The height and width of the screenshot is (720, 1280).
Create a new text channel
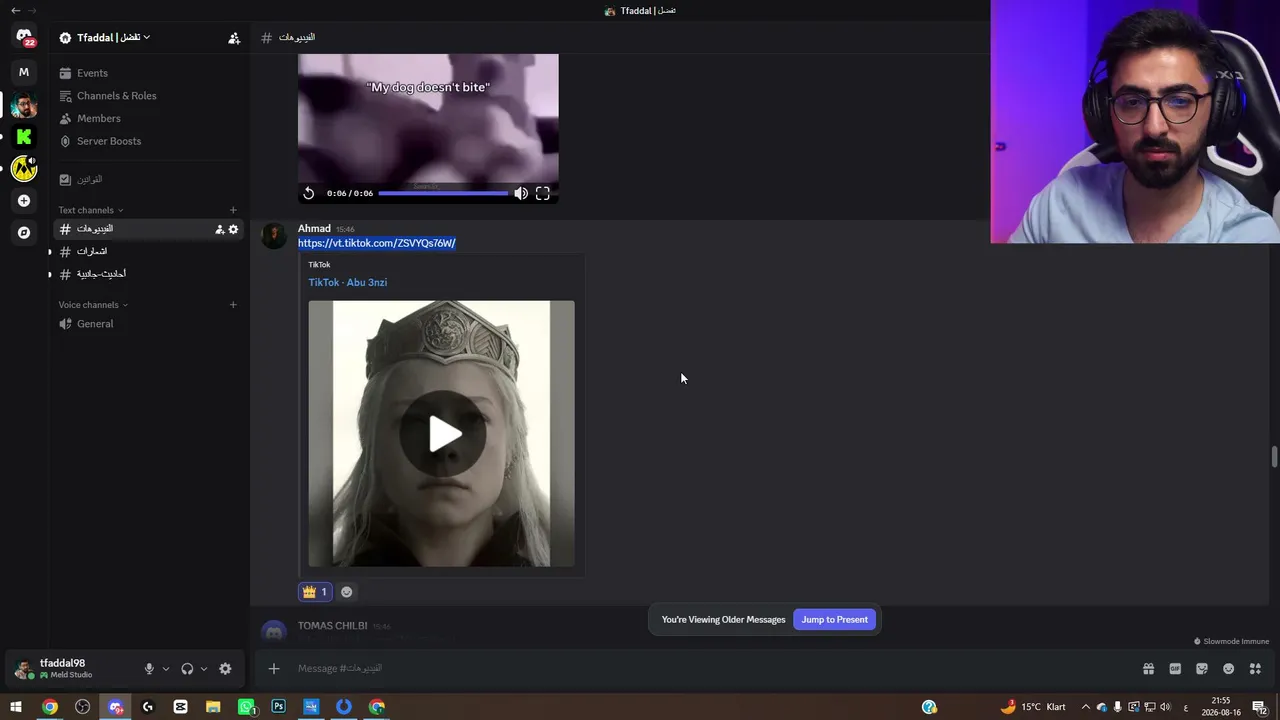tap(233, 210)
